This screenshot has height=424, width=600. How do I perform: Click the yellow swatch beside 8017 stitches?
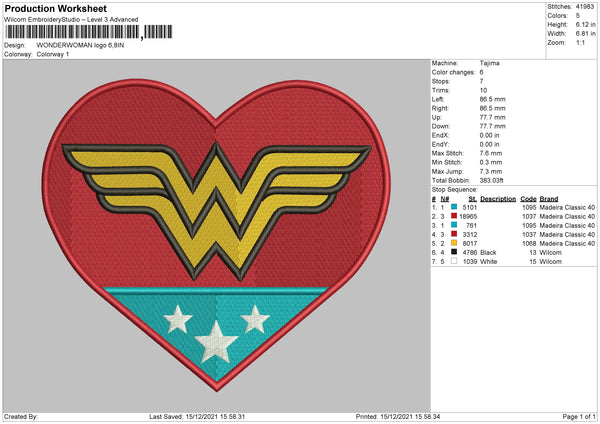tap(454, 243)
